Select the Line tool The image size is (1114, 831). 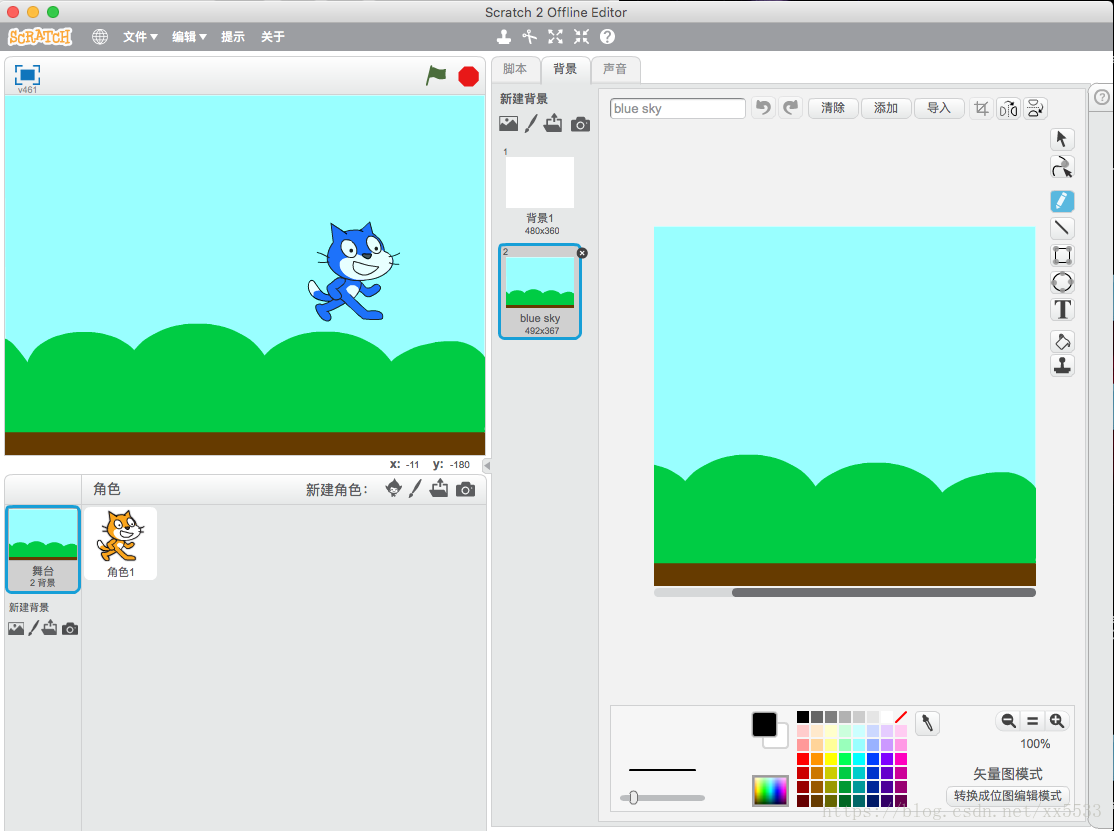click(x=1062, y=228)
